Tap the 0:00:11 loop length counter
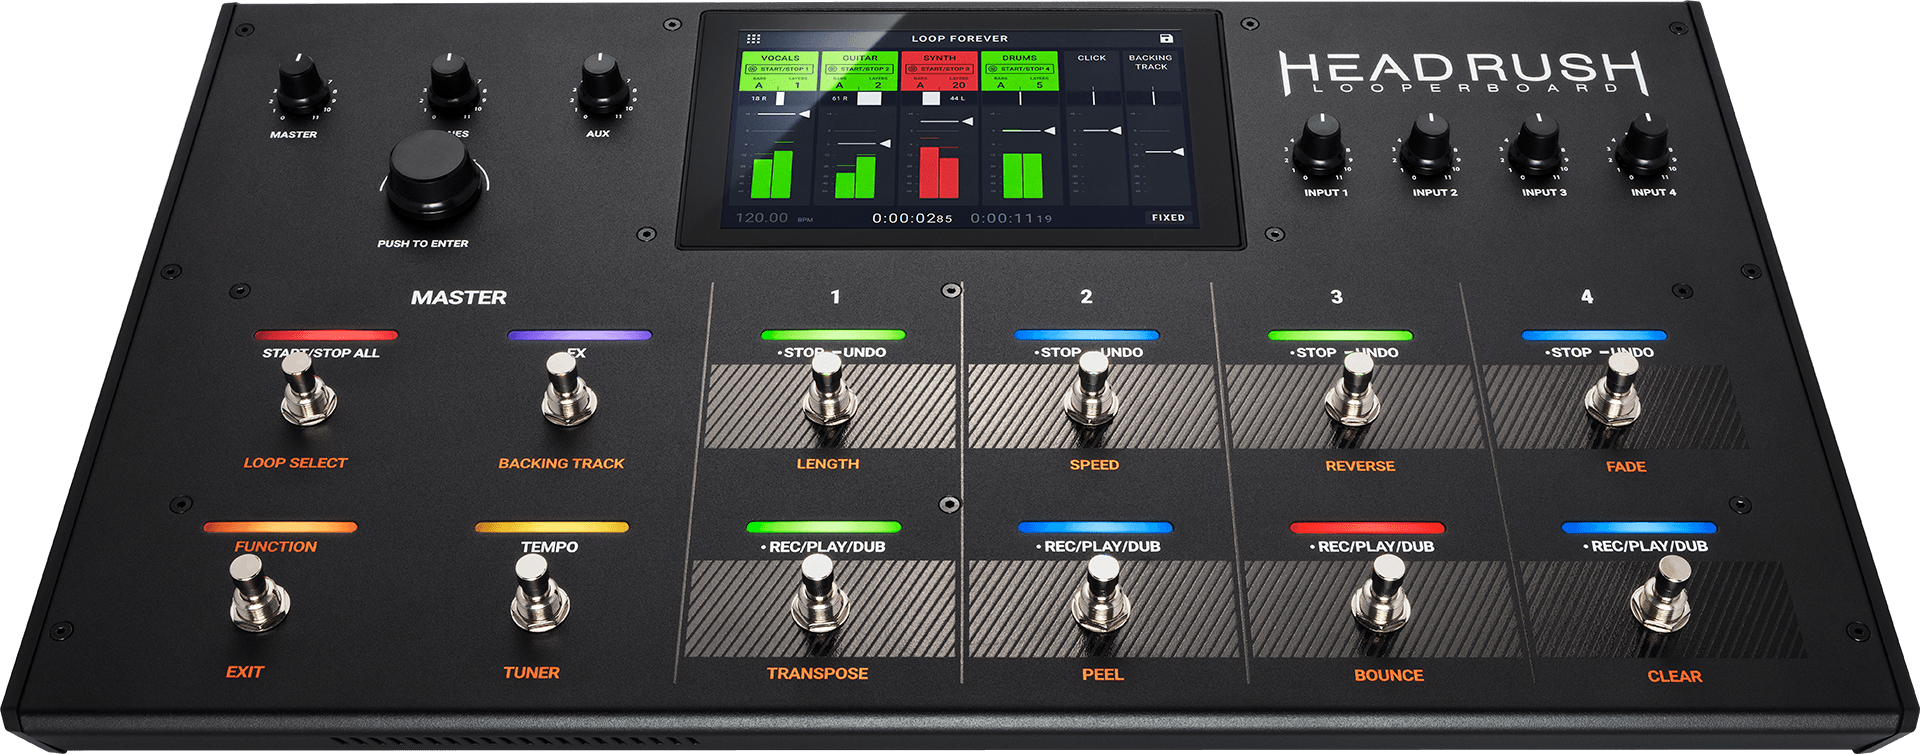The height and width of the screenshot is (754, 1920). tap(1011, 218)
